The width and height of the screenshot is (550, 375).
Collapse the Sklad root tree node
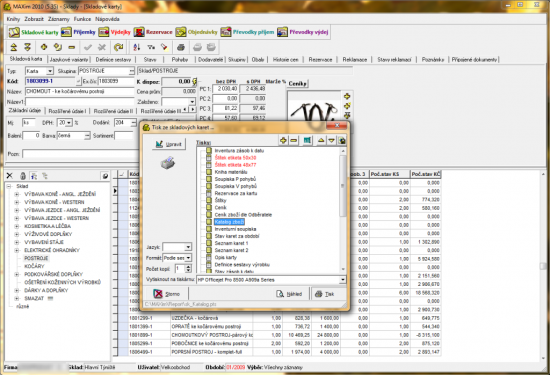(x=9, y=186)
